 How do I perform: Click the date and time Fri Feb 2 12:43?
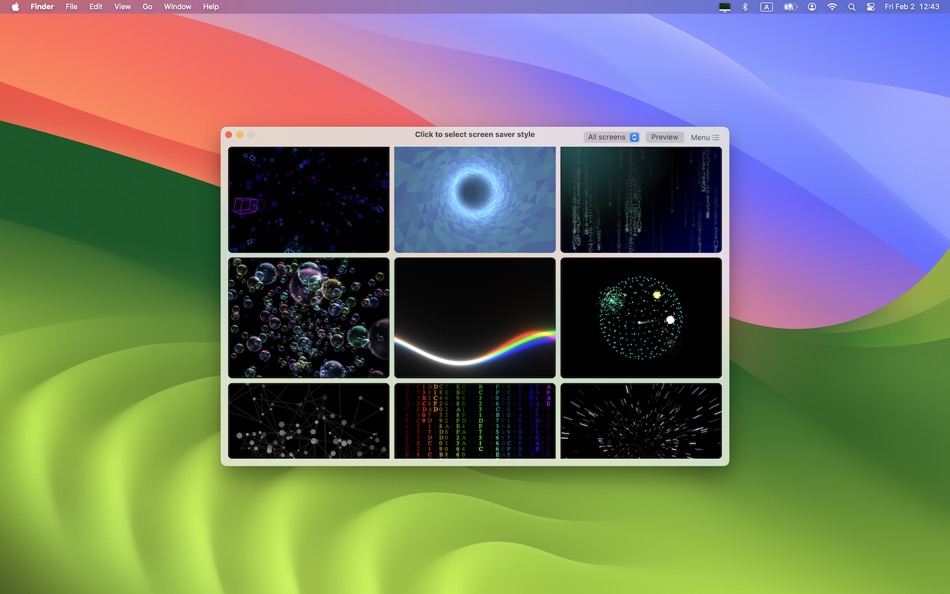click(912, 7)
